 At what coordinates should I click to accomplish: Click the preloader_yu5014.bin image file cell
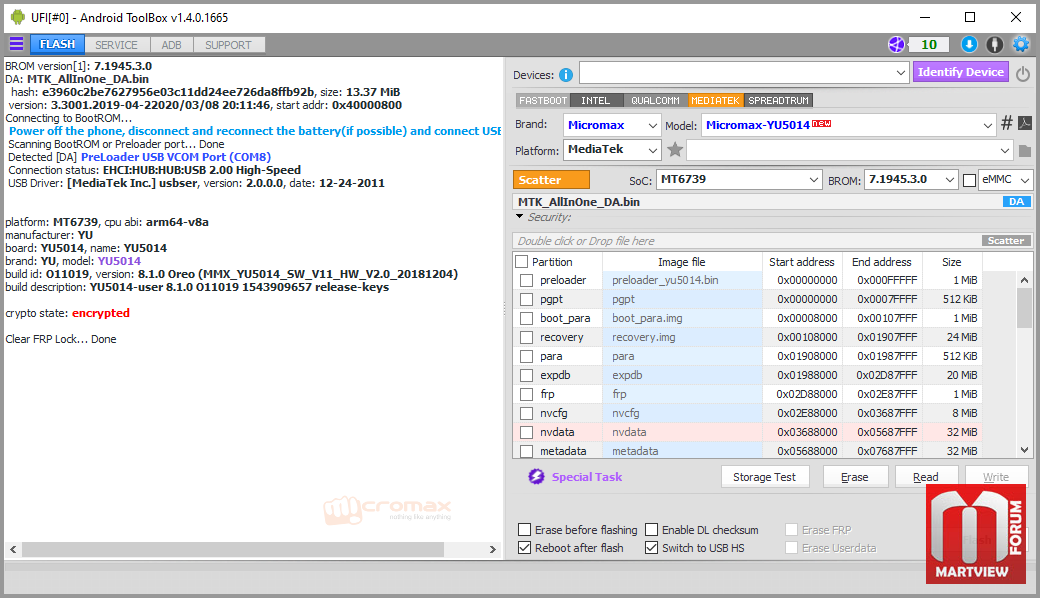[682, 280]
